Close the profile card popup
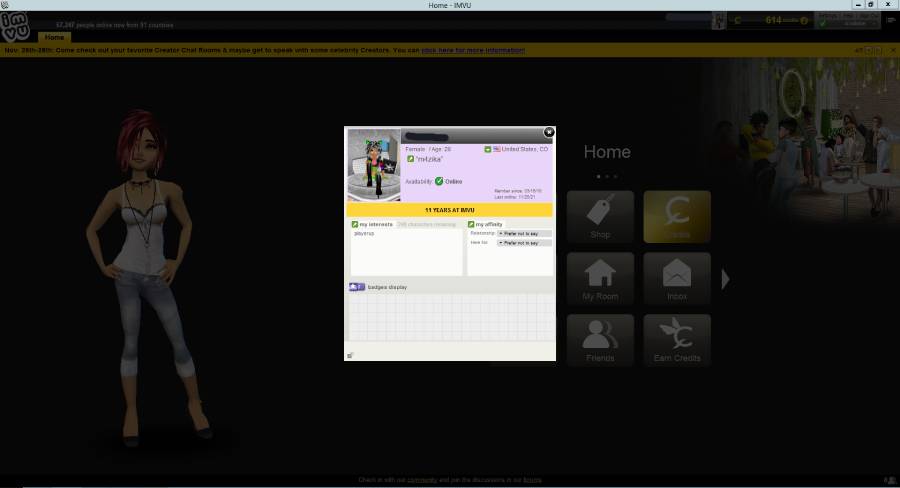Viewport: 900px width, 488px height. (549, 132)
